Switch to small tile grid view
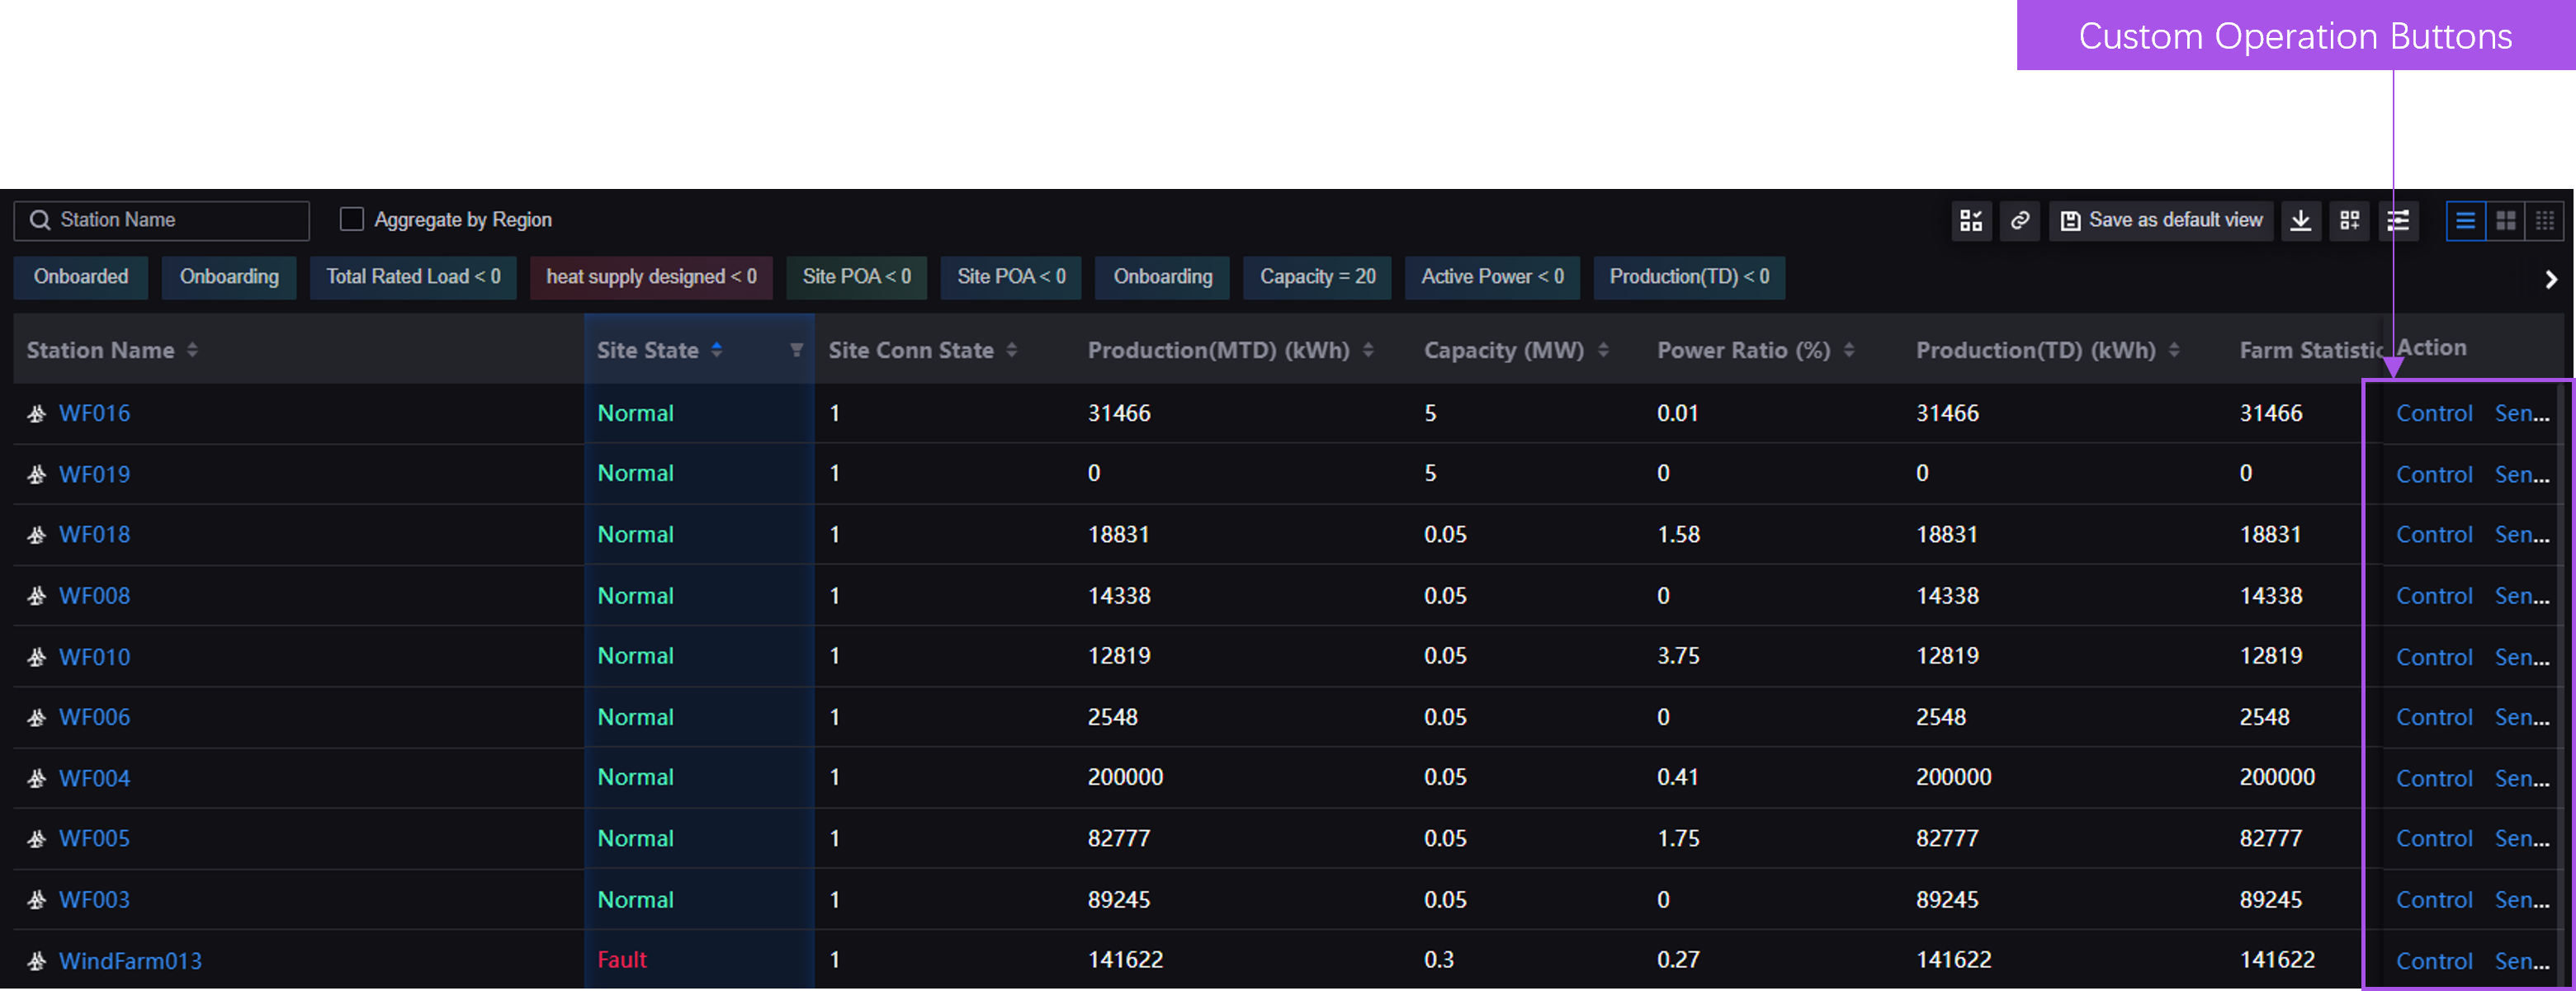2576x991 pixels. click(2544, 220)
